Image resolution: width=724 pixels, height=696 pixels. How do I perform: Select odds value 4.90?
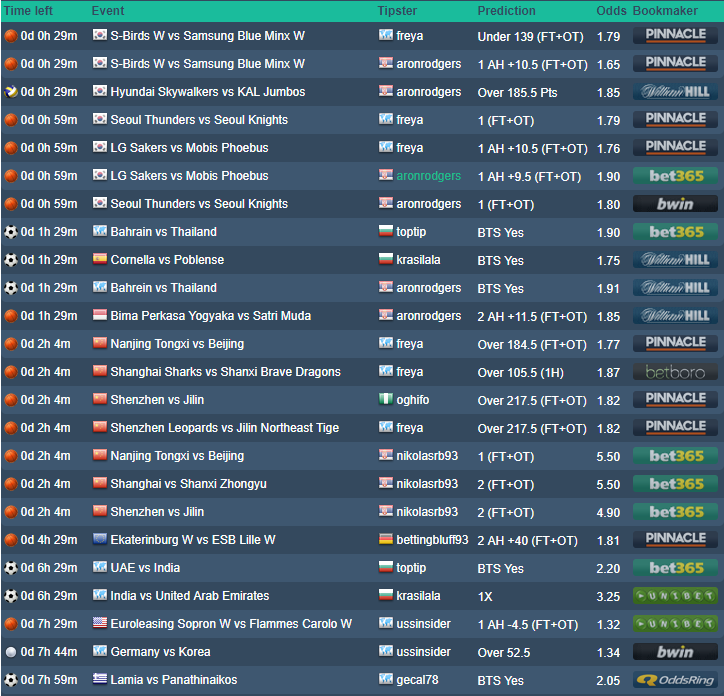click(608, 513)
